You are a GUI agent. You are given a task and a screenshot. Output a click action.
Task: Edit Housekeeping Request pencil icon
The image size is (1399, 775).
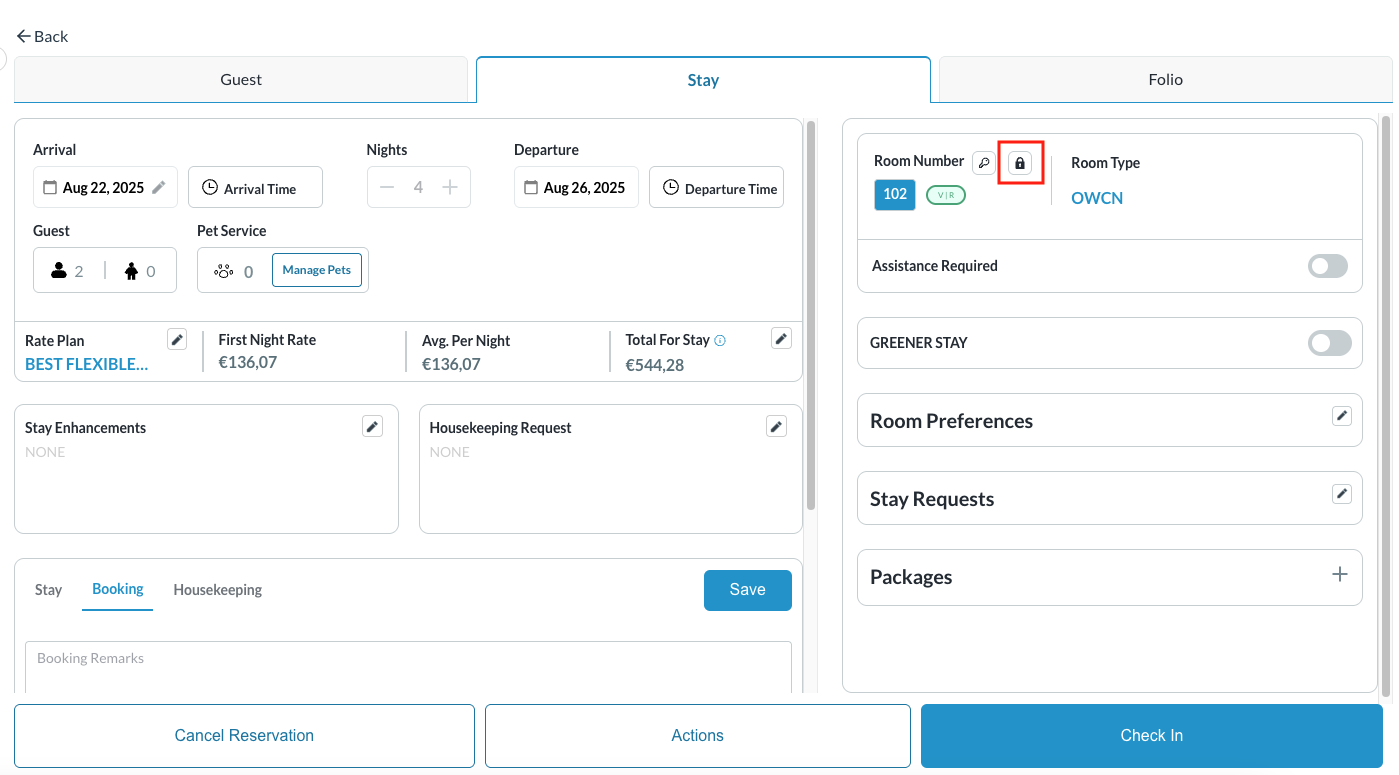click(x=776, y=427)
